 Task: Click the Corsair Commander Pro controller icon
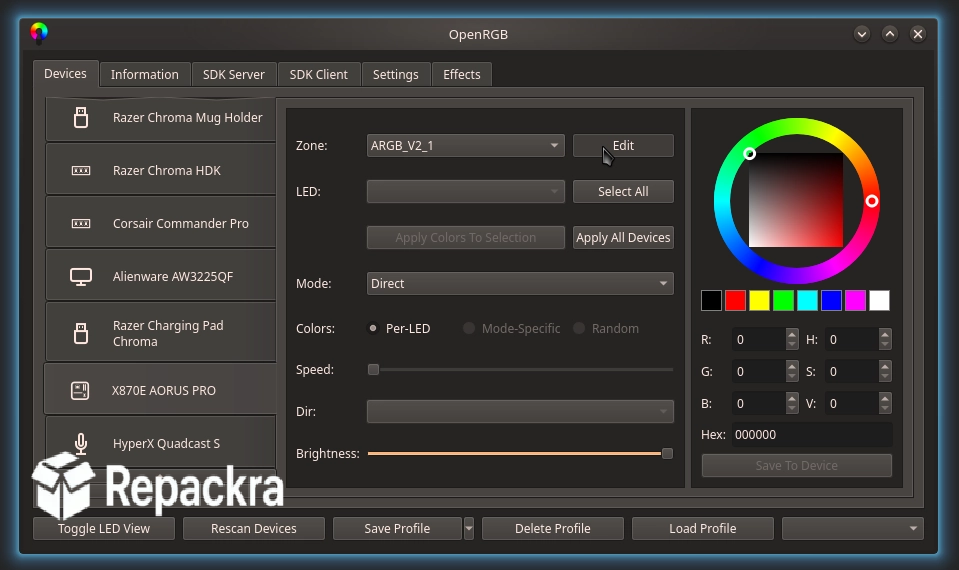(x=81, y=223)
